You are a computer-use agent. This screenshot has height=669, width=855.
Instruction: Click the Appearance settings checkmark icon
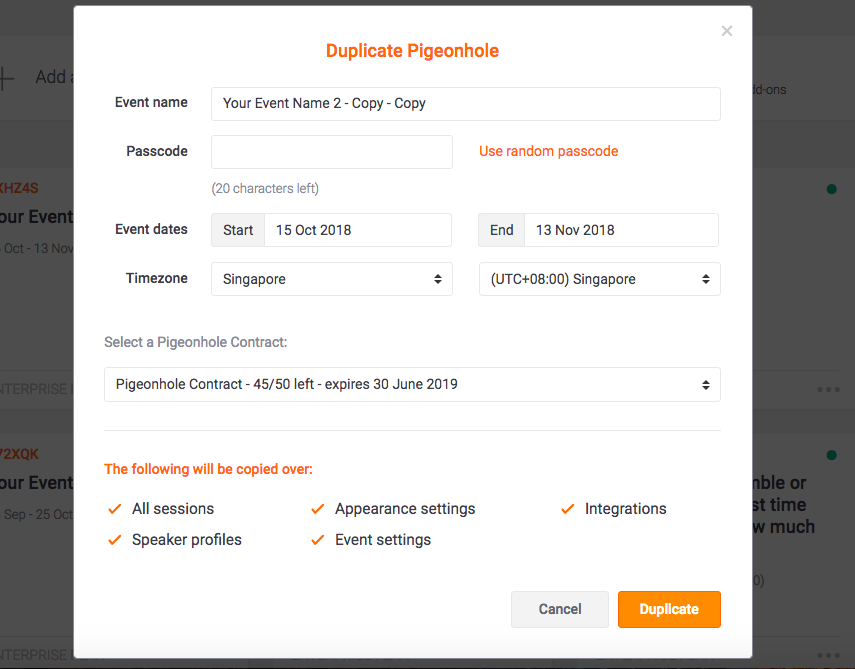click(318, 509)
